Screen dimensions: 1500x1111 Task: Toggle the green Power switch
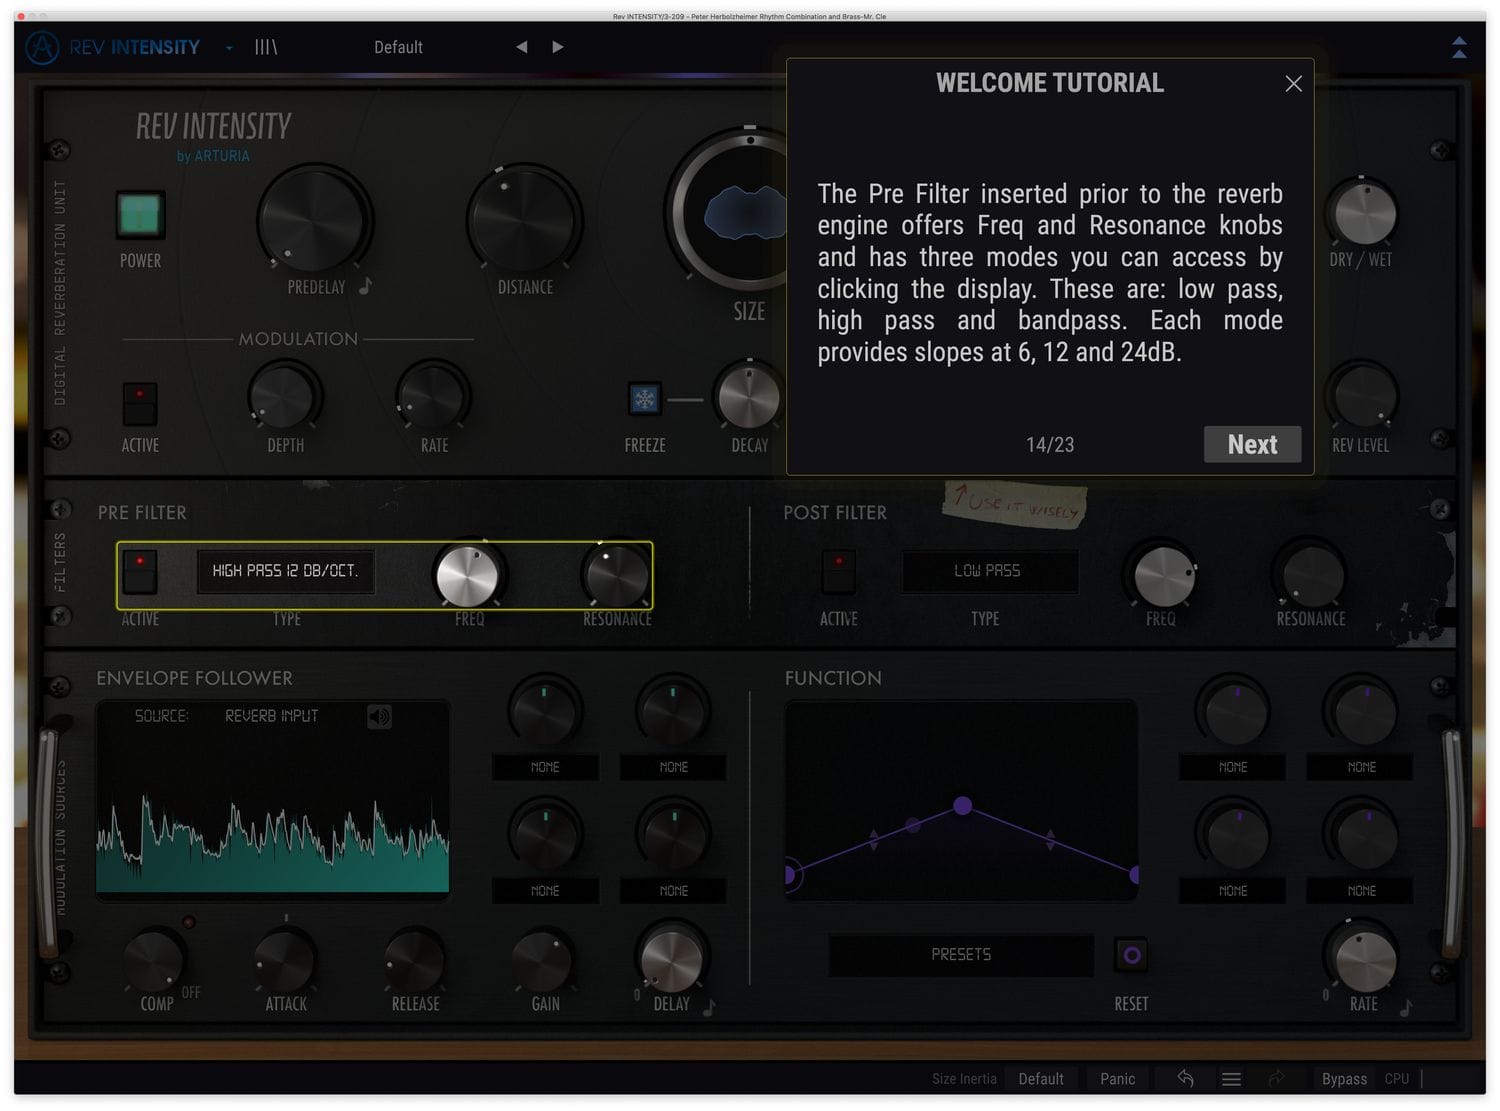pyautogui.click(x=140, y=215)
